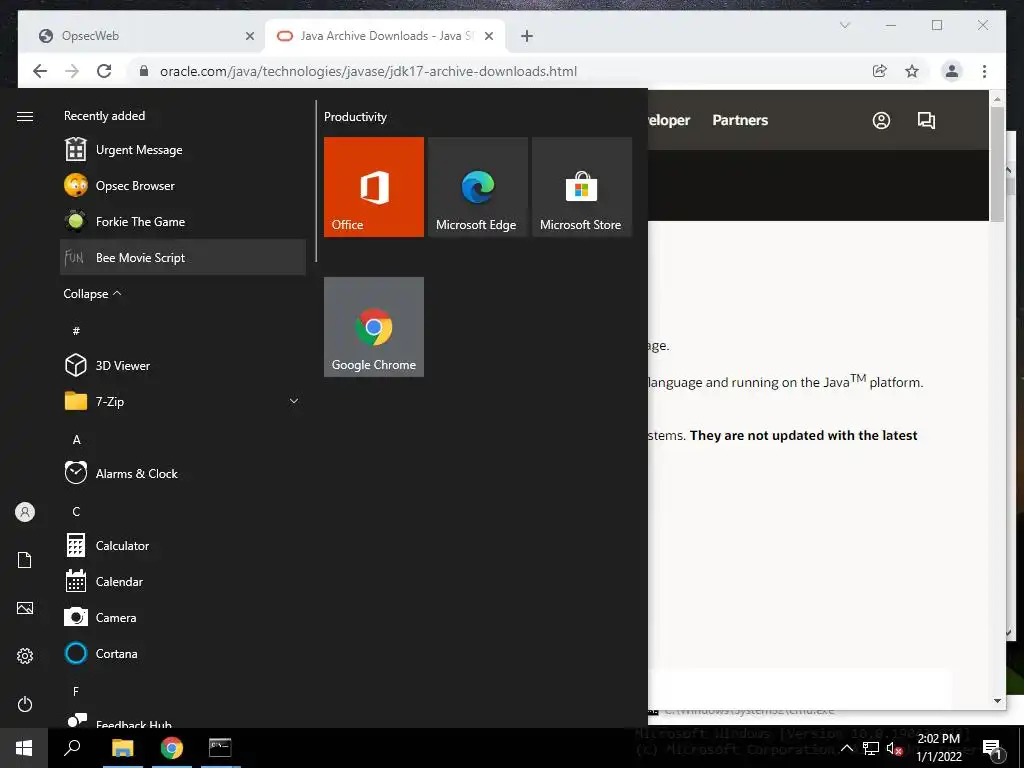Screen dimensions: 1024x768
Task: Open Alarms & Clock
Action: 183,473
